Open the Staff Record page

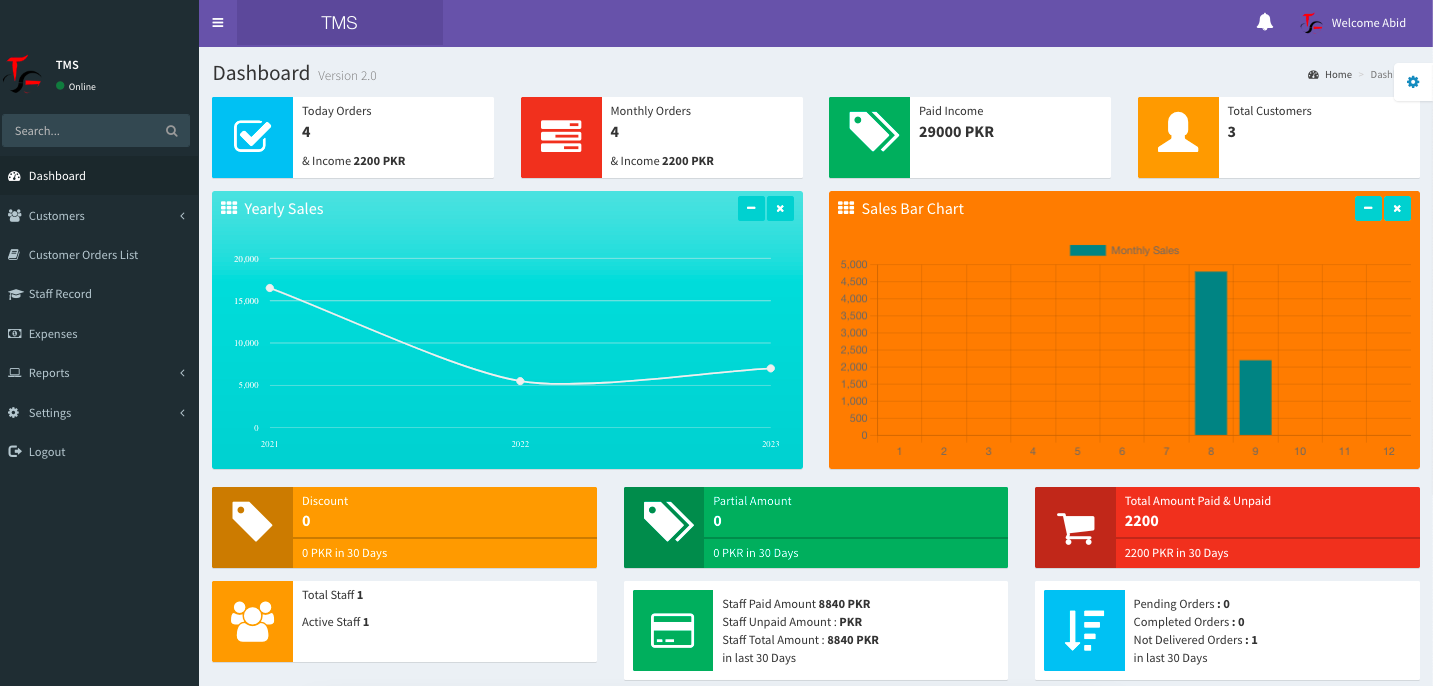(x=99, y=294)
